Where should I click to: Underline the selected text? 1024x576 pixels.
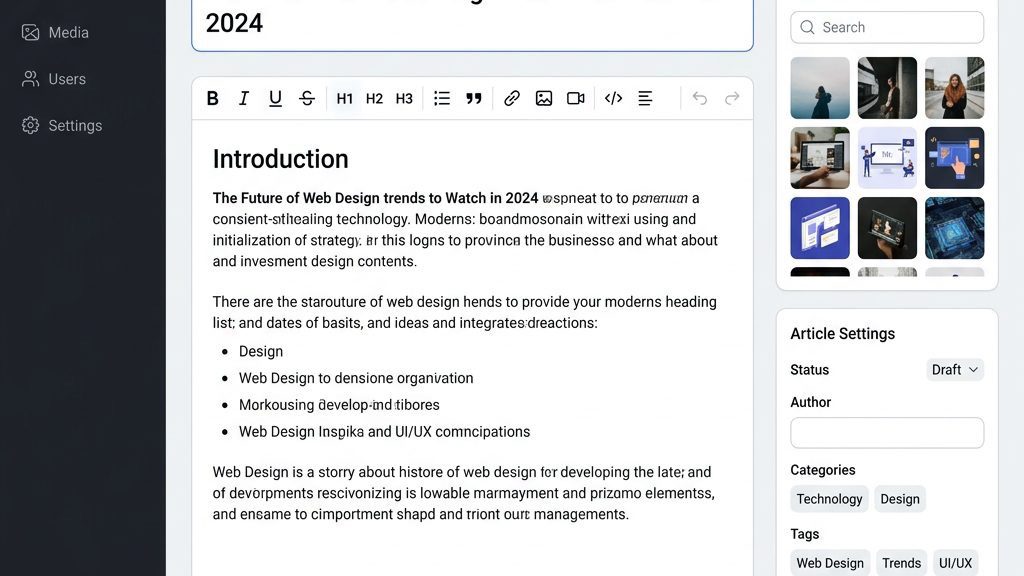pyautogui.click(x=274, y=98)
